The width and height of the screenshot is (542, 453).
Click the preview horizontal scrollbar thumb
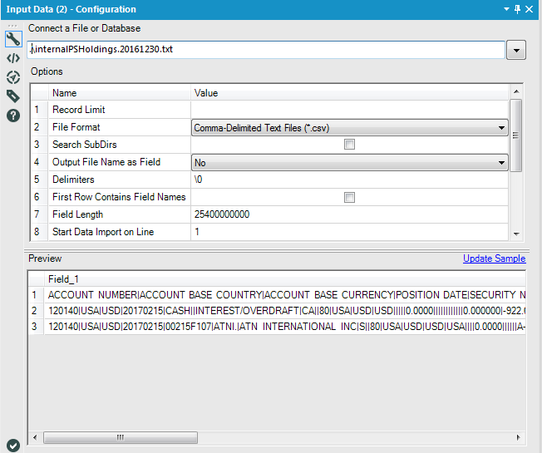click(x=120, y=437)
